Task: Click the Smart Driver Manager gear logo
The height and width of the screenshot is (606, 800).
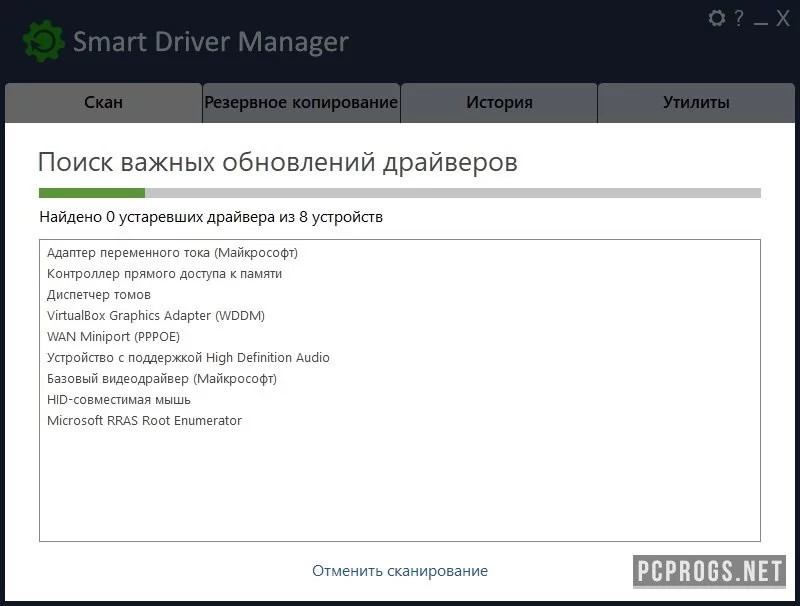Action: [44, 41]
